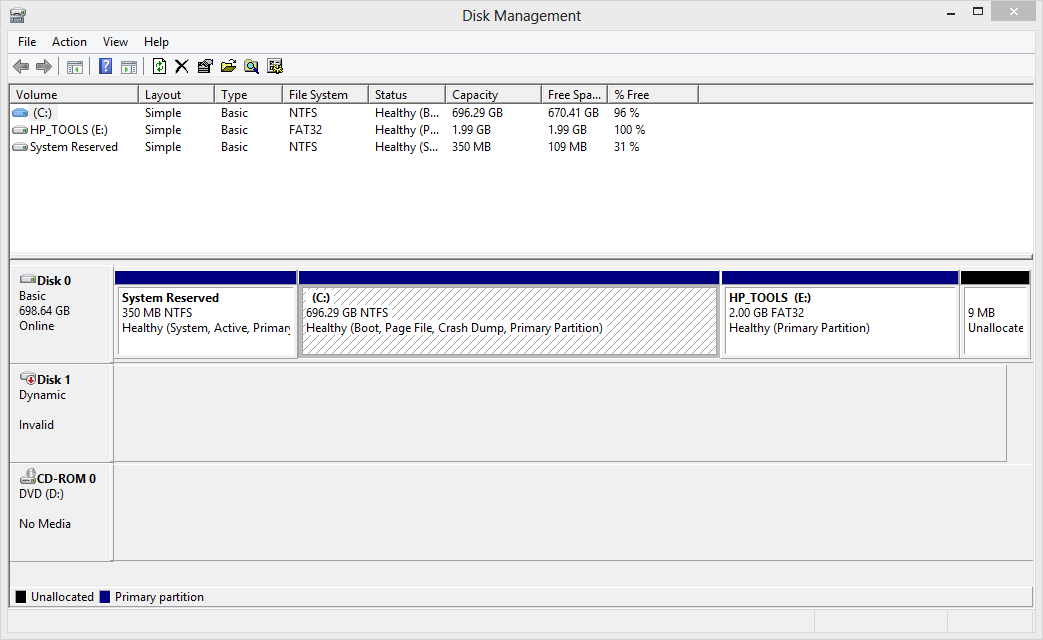The image size is (1043, 640).
Task: Maximize the Disk Management window
Action: tap(978, 12)
